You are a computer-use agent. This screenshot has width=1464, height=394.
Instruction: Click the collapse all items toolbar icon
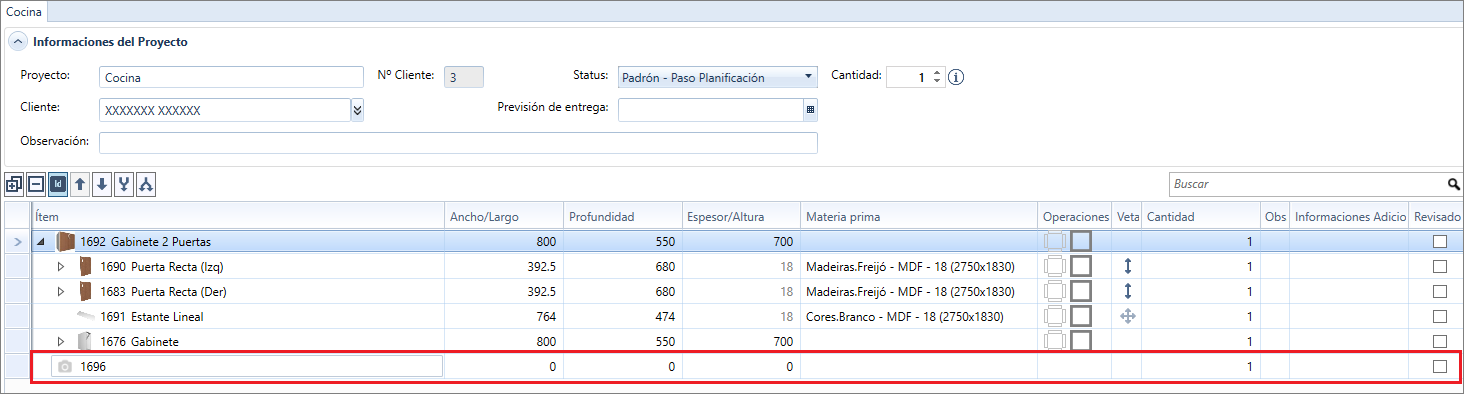tap(35, 185)
